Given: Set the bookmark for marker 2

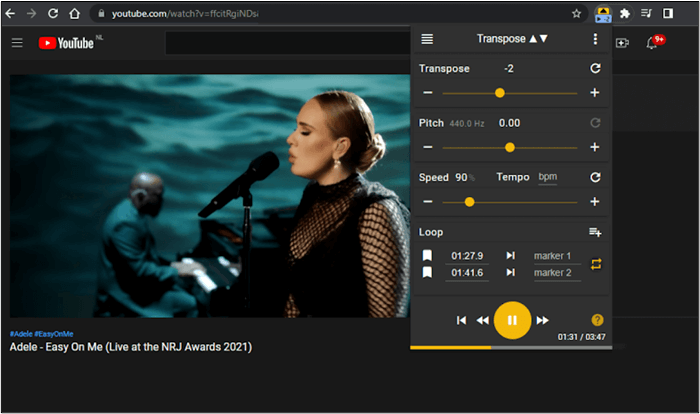Looking at the screenshot, I should 427,272.
